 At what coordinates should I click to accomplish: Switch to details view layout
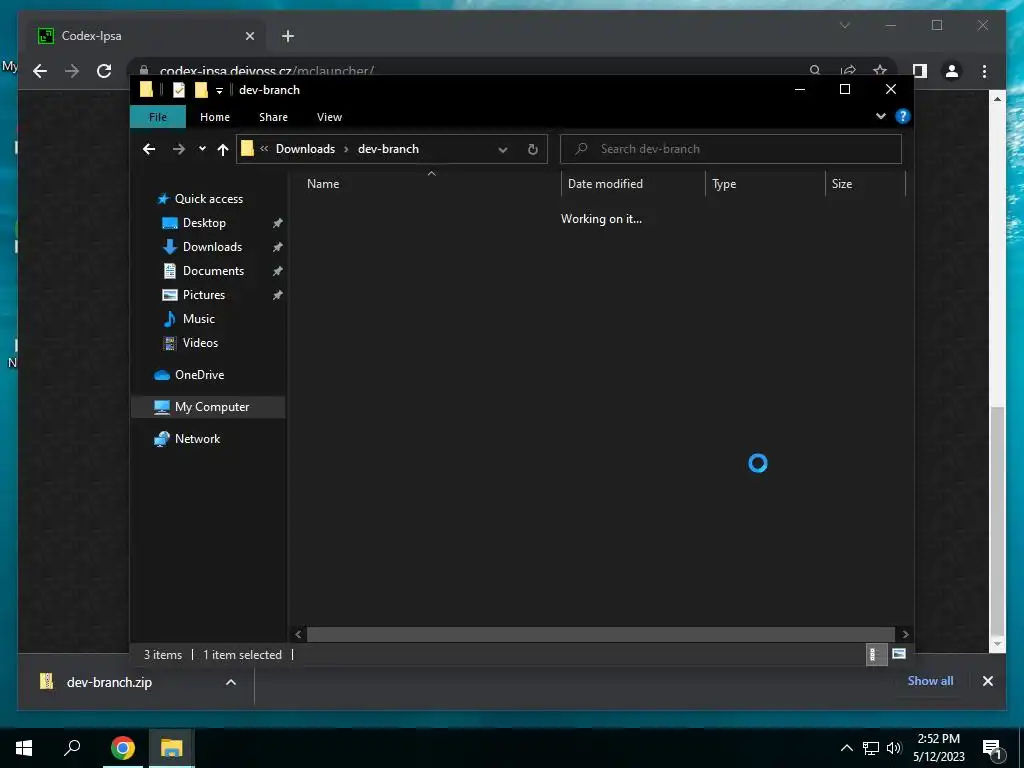tap(876, 654)
